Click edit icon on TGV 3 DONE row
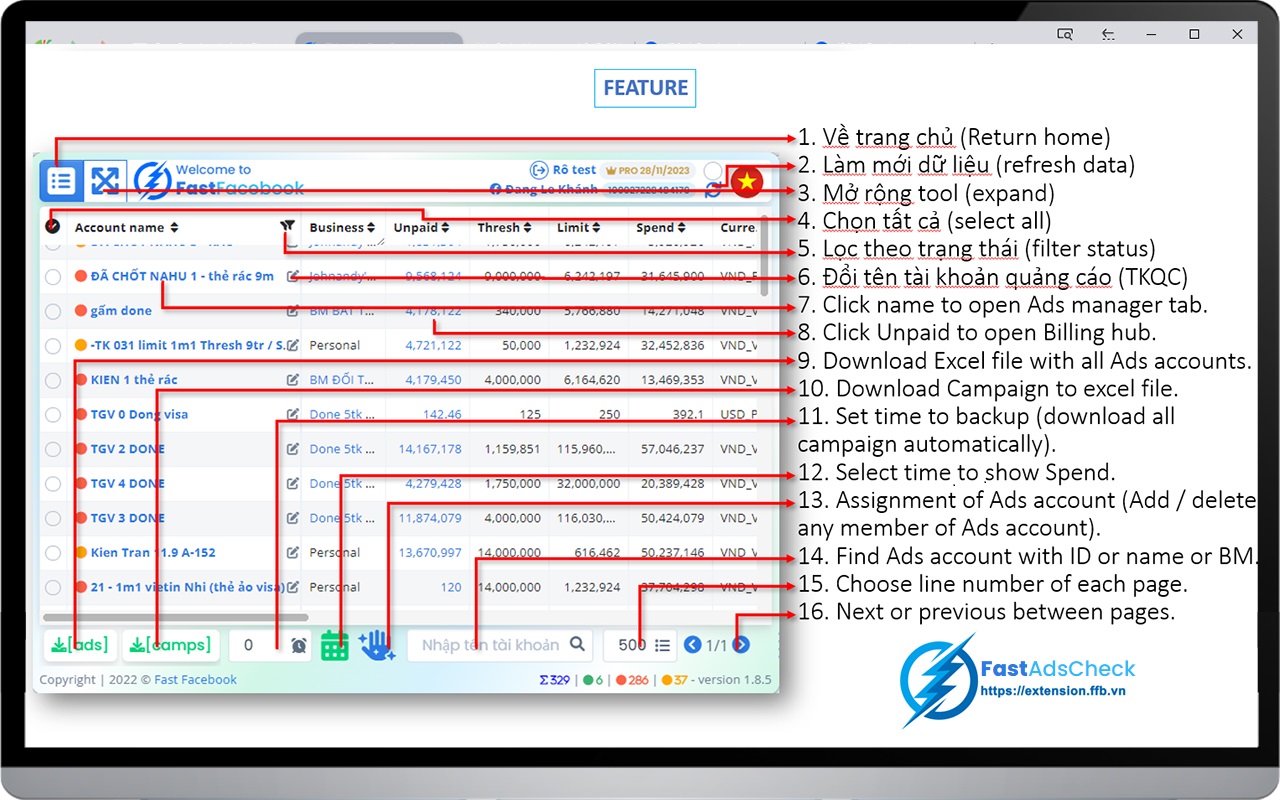 tap(292, 518)
